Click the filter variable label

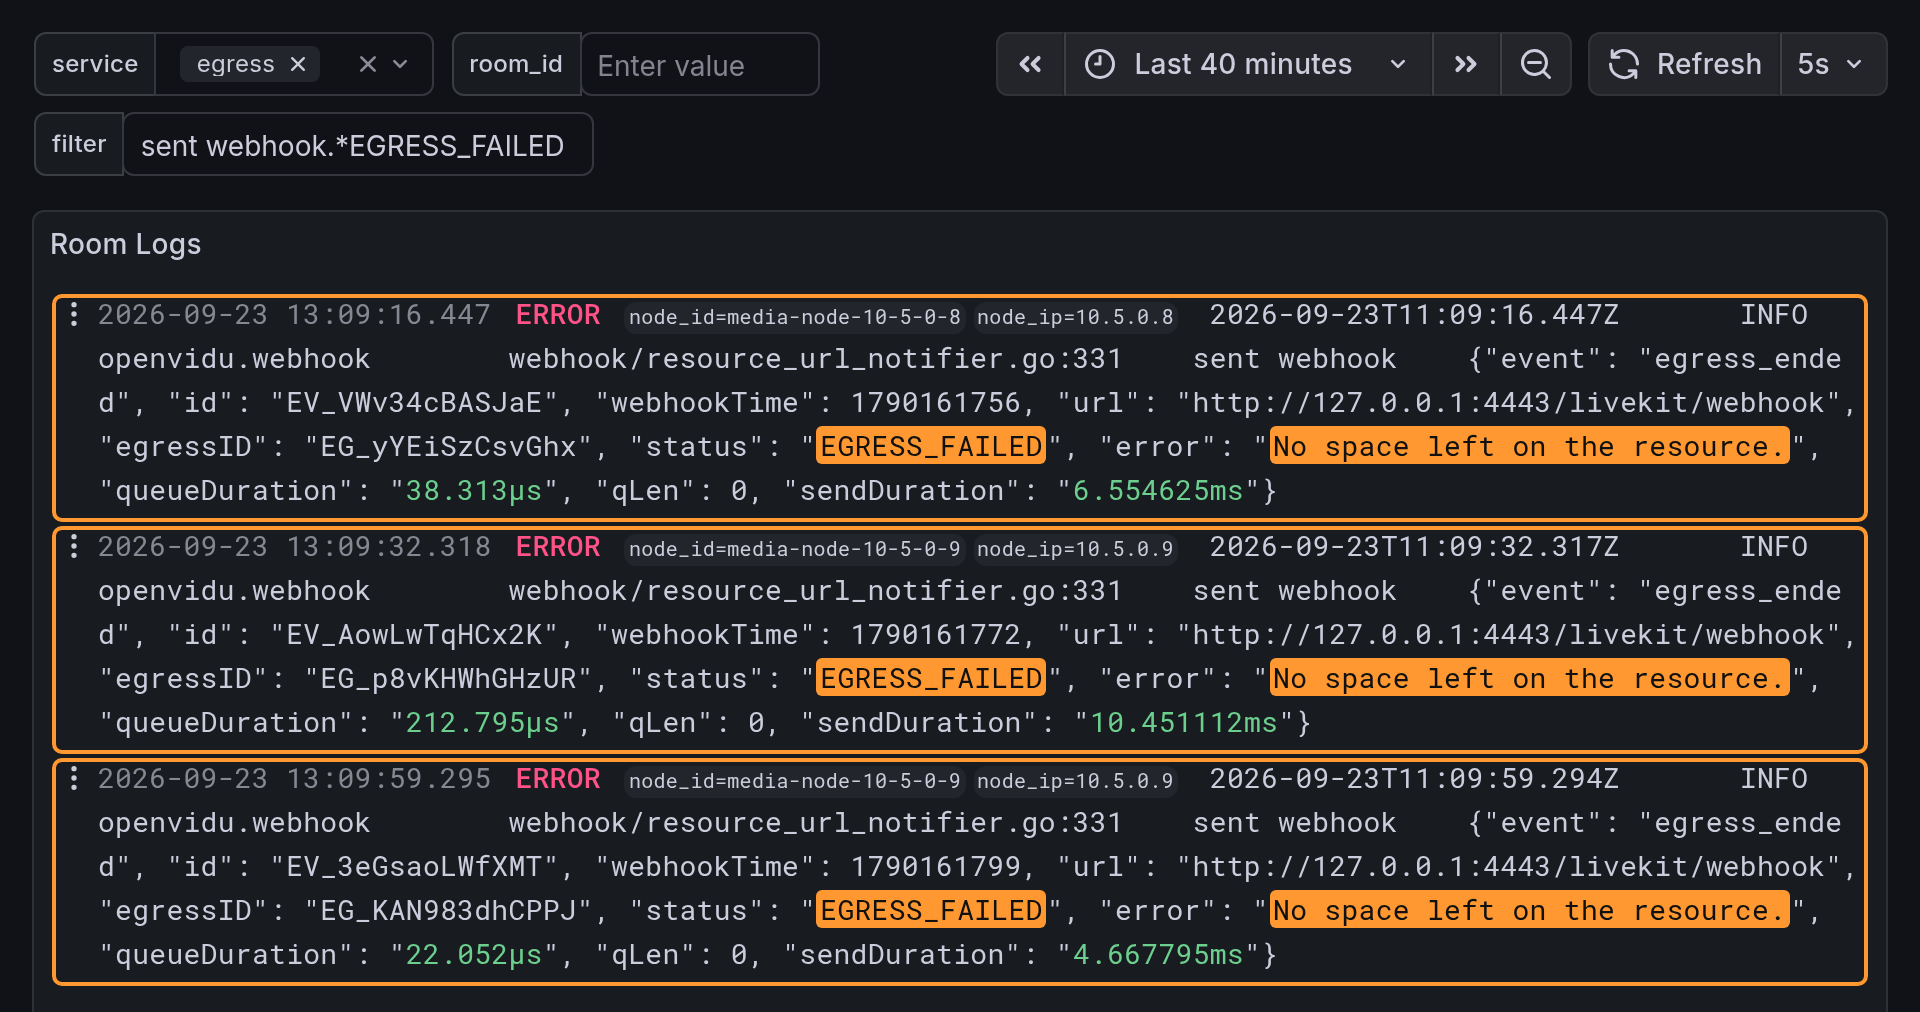click(x=79, y=144)
